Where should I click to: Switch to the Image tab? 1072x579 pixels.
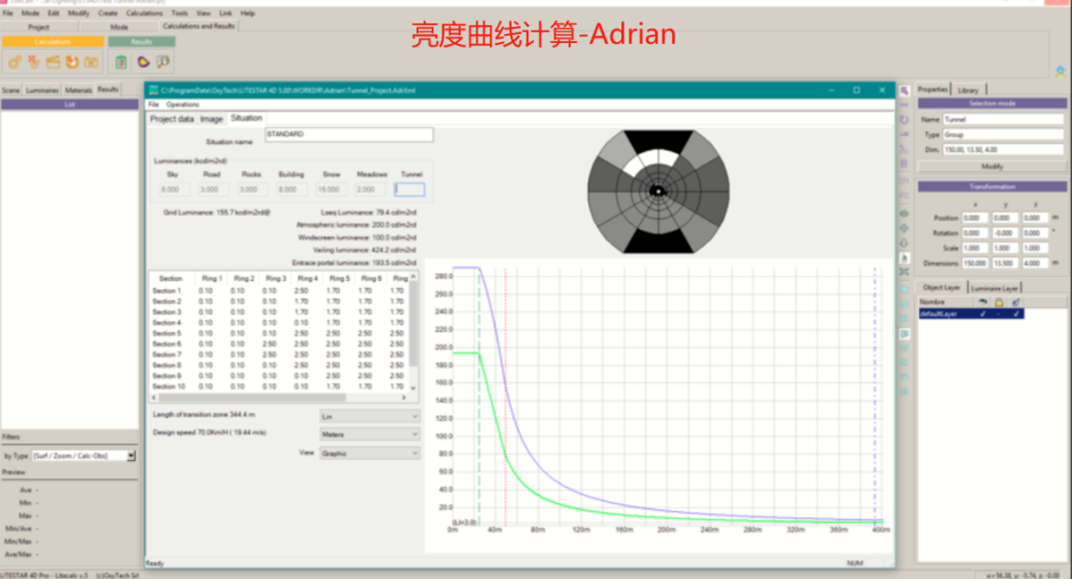pyautogui.click(x=211, y=119)
